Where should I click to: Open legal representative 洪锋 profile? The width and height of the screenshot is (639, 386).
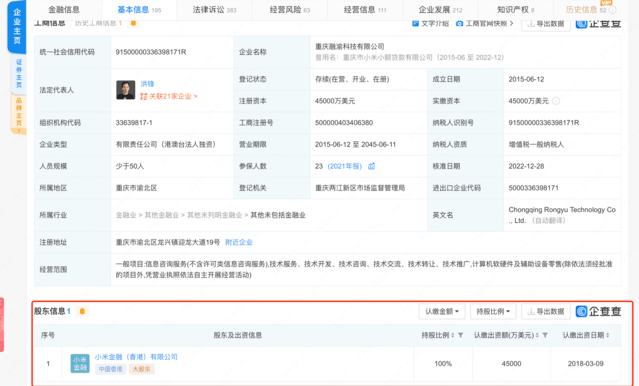[x=147, y=84]
